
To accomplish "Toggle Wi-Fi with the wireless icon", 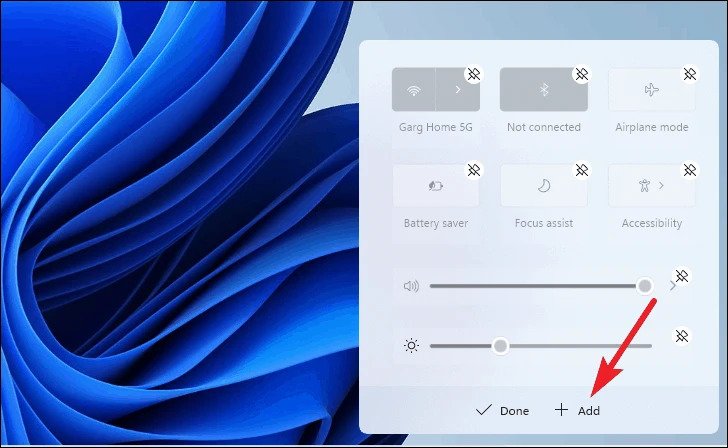I will (x=414, y=90).
